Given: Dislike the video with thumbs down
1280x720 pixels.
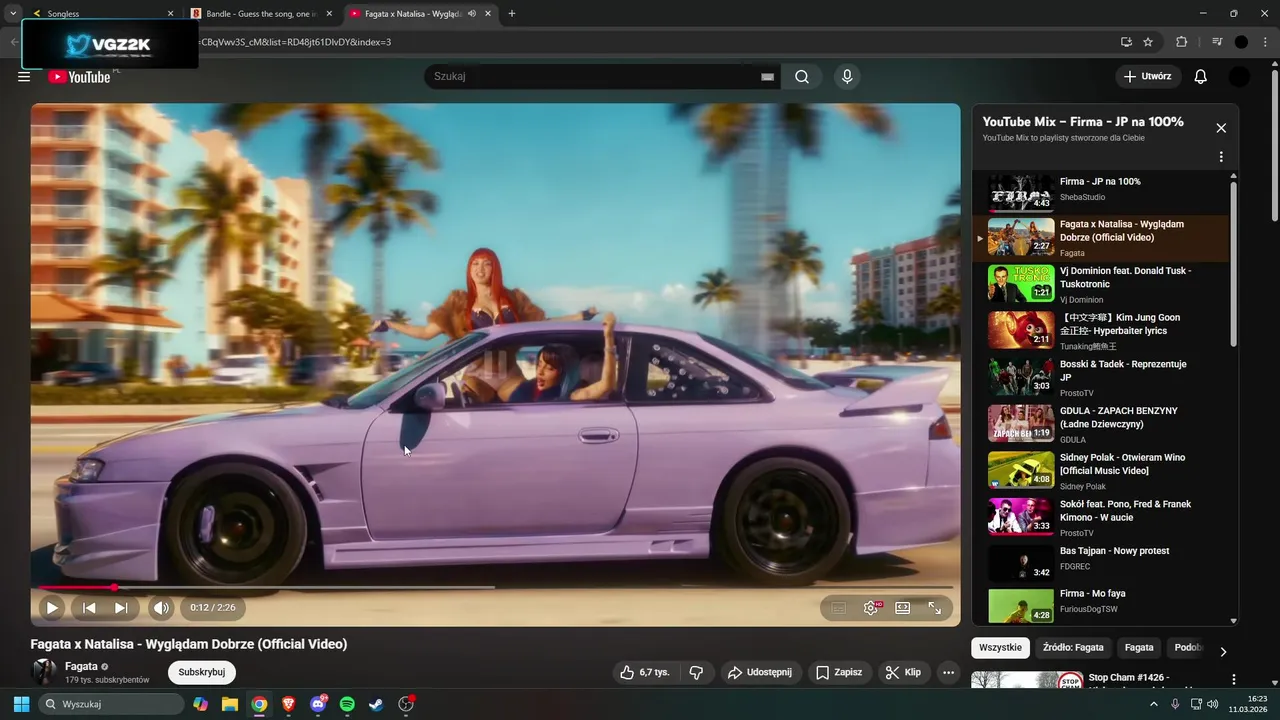Looking at the screenshot, I should pos(697,673).
